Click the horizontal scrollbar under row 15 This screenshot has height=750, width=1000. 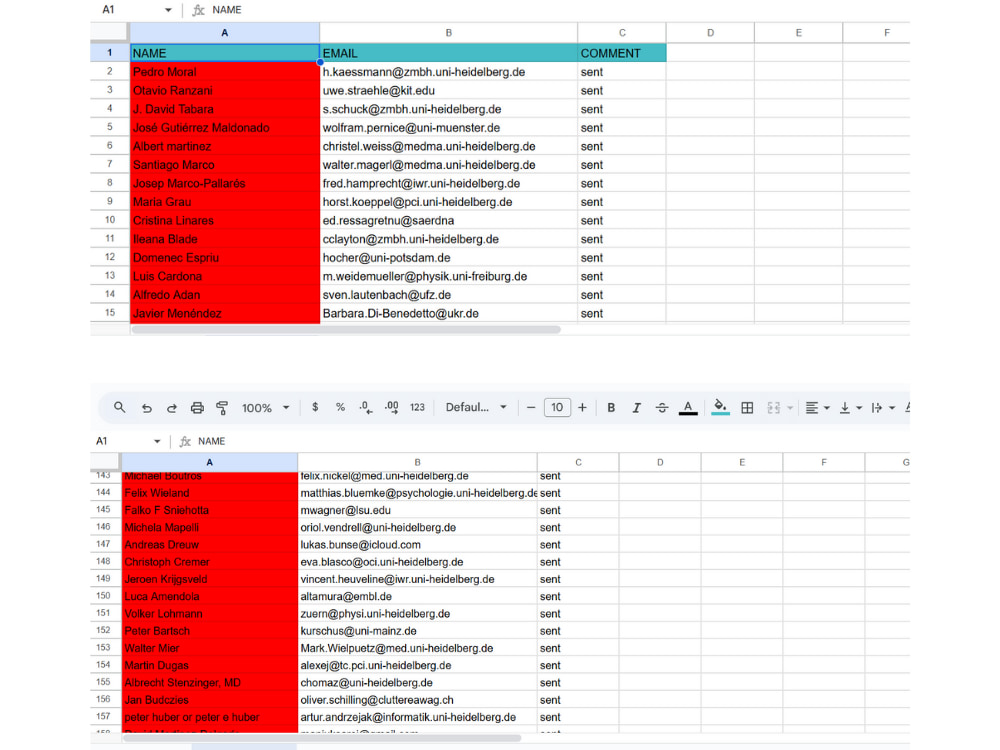tap(346, 330)
